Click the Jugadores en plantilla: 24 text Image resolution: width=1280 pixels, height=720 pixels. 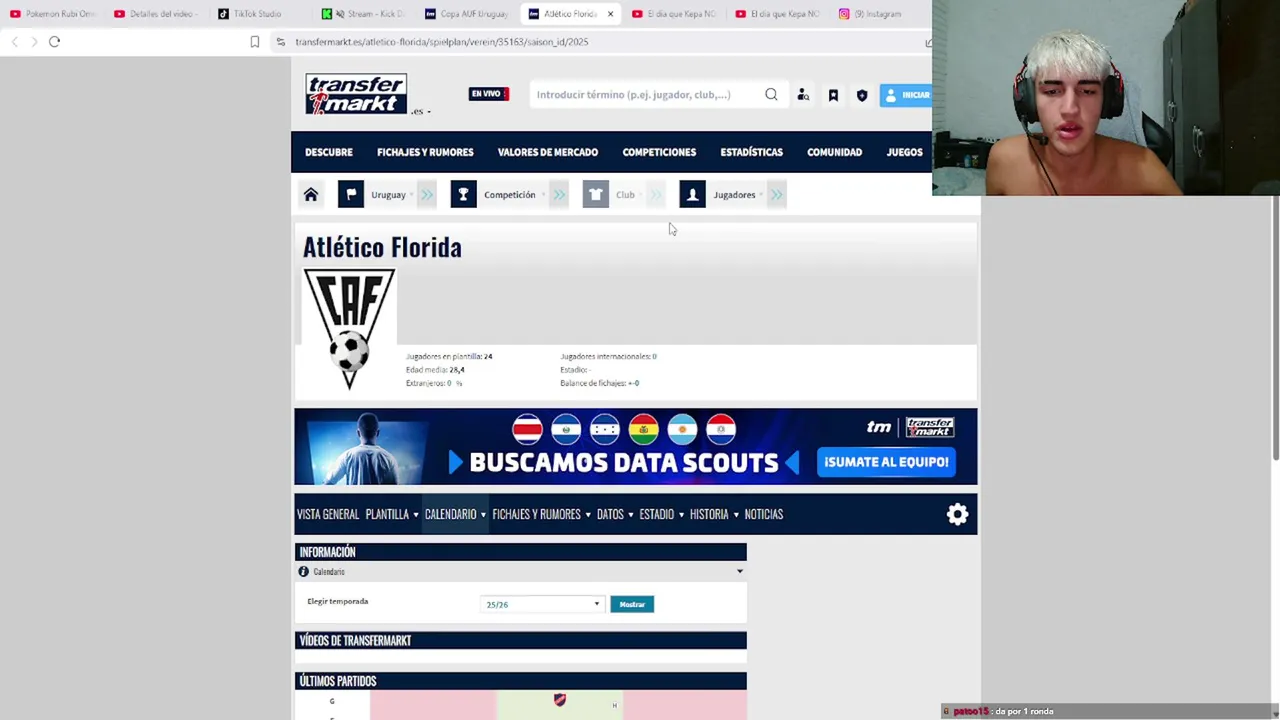(x=449, y=356)
